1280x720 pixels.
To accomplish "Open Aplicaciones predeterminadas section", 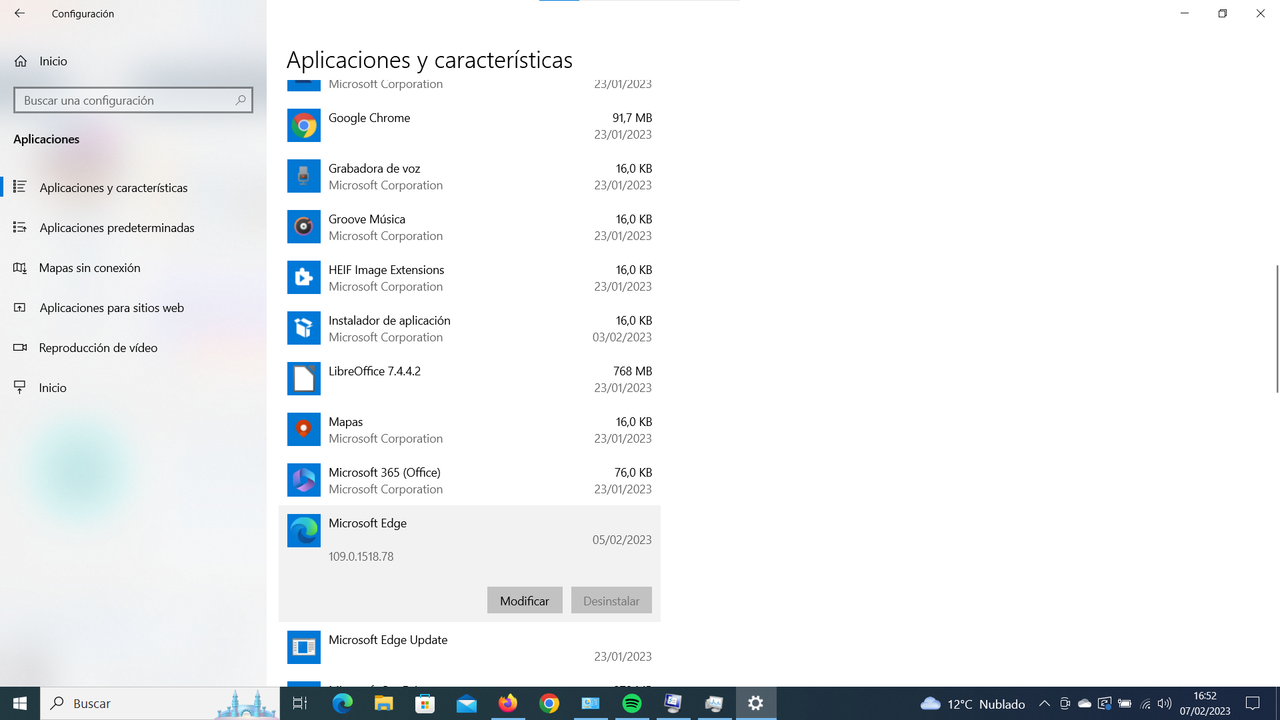I will point(116,227).
